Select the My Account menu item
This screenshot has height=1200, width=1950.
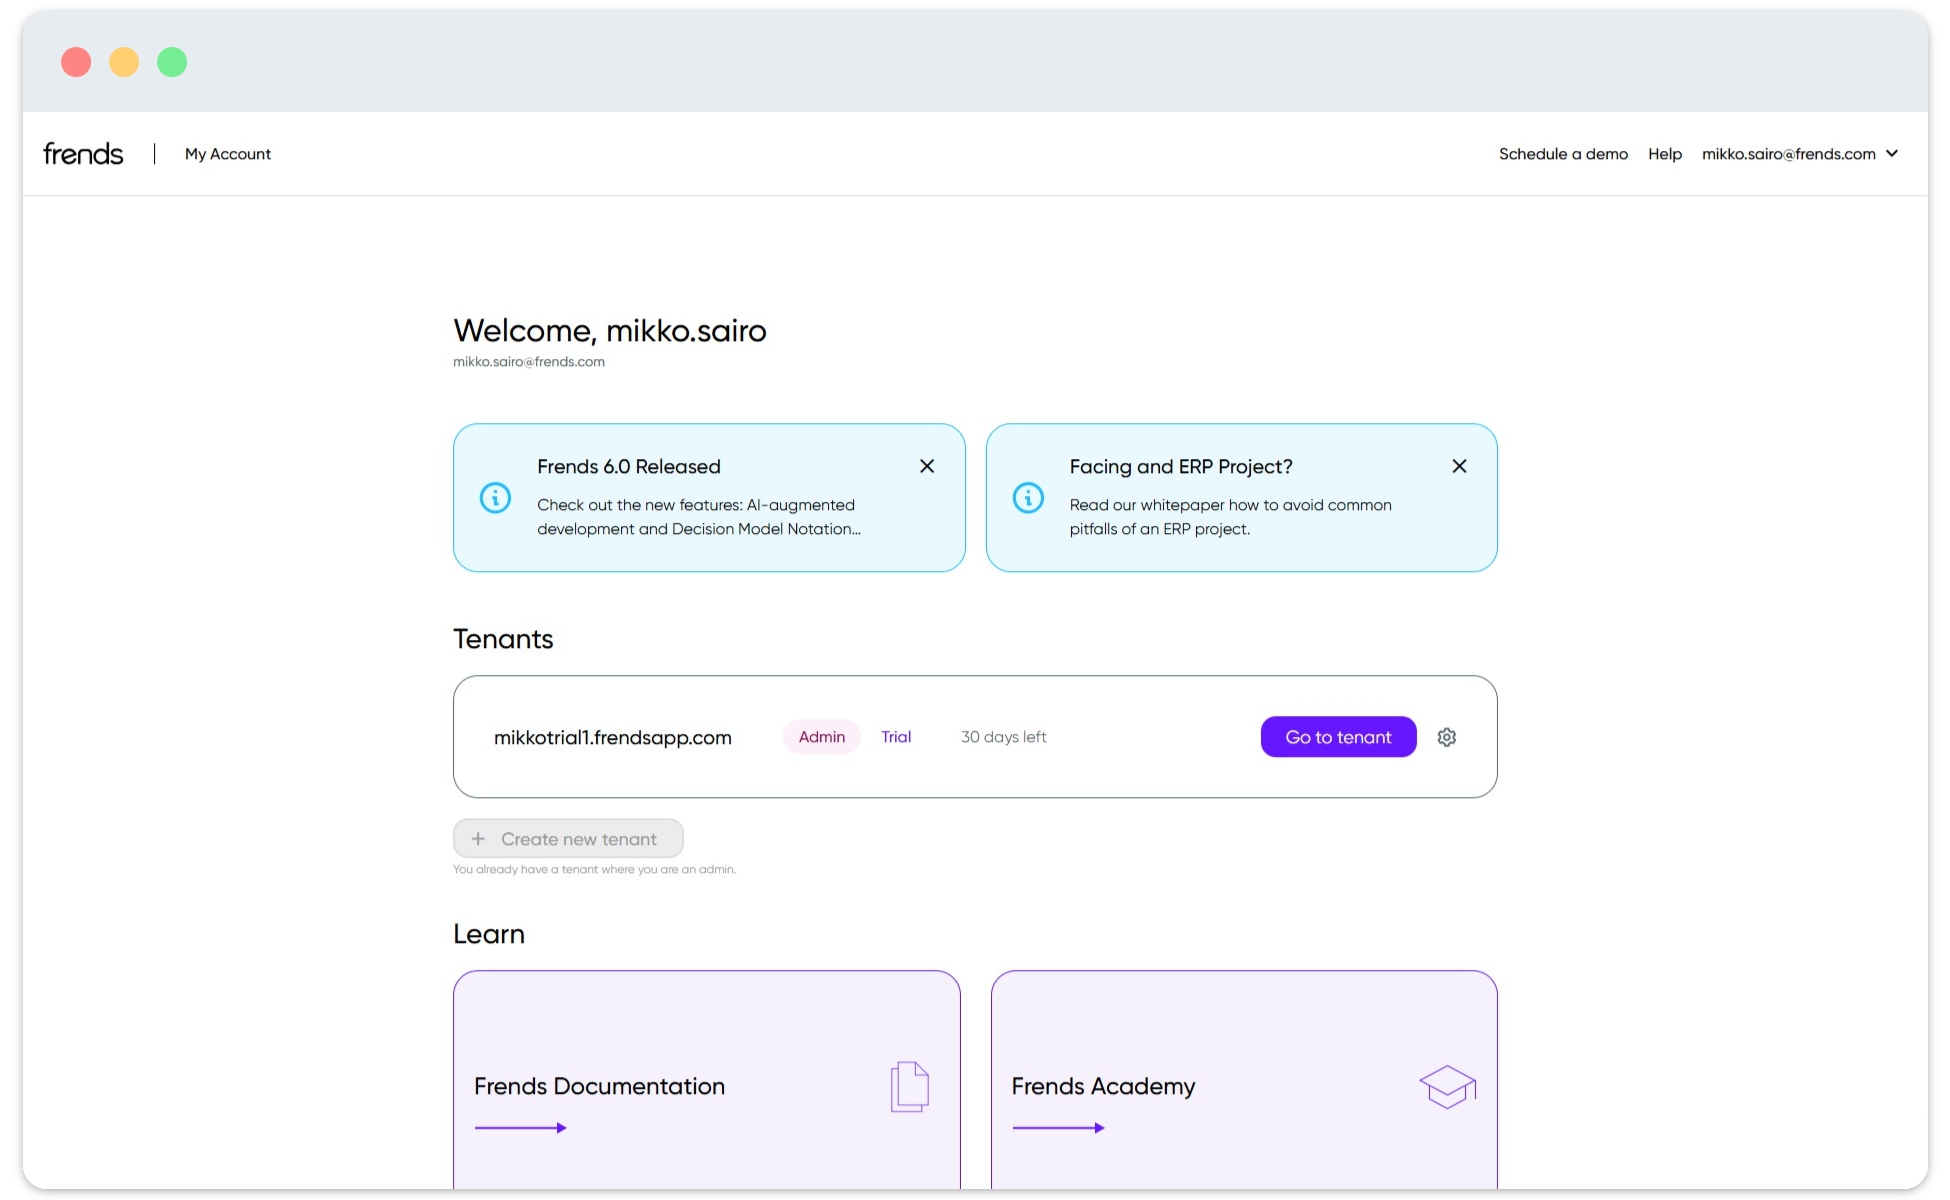[227, 153]
